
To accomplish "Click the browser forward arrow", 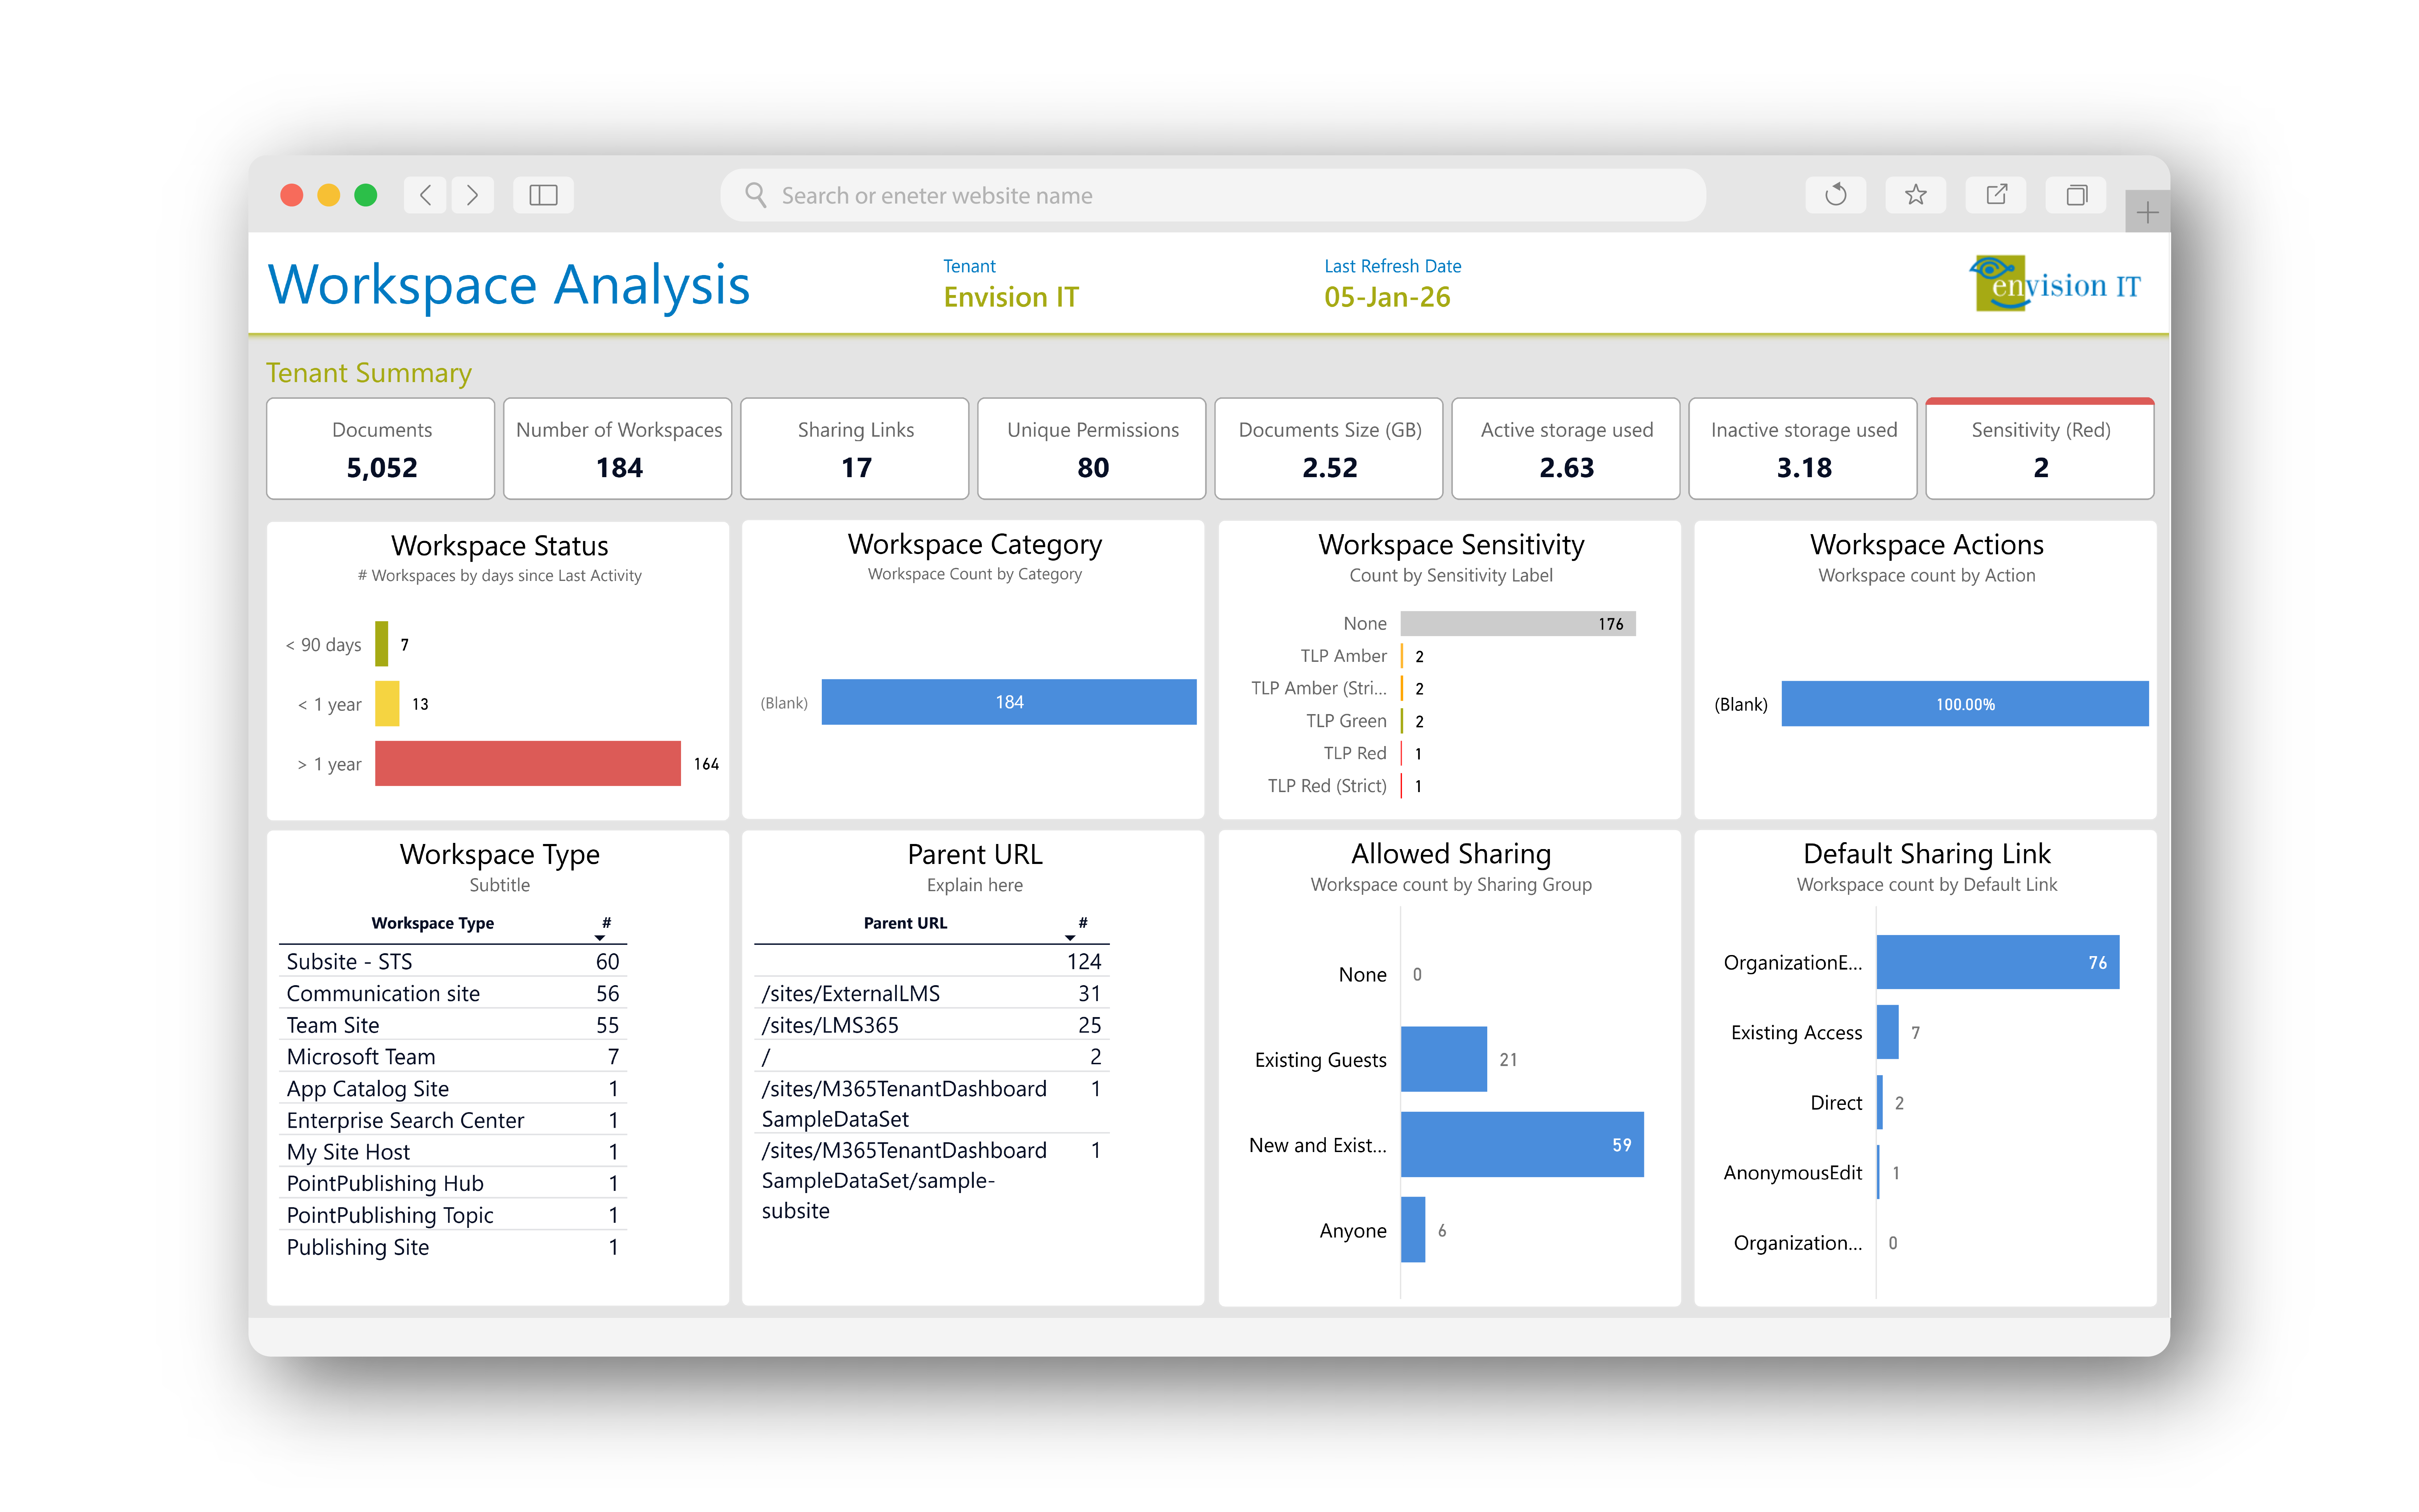I will (472, 195).
